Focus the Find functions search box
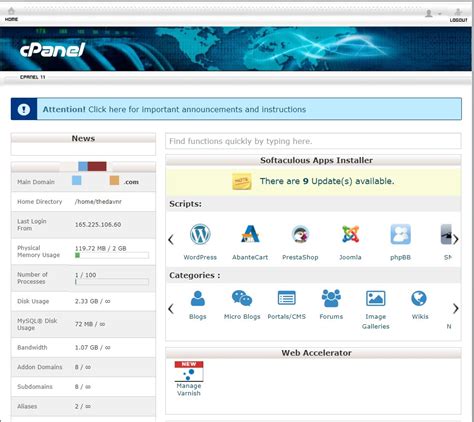The height and width of the screenshot is (422, 474). [x=313, y=141]
